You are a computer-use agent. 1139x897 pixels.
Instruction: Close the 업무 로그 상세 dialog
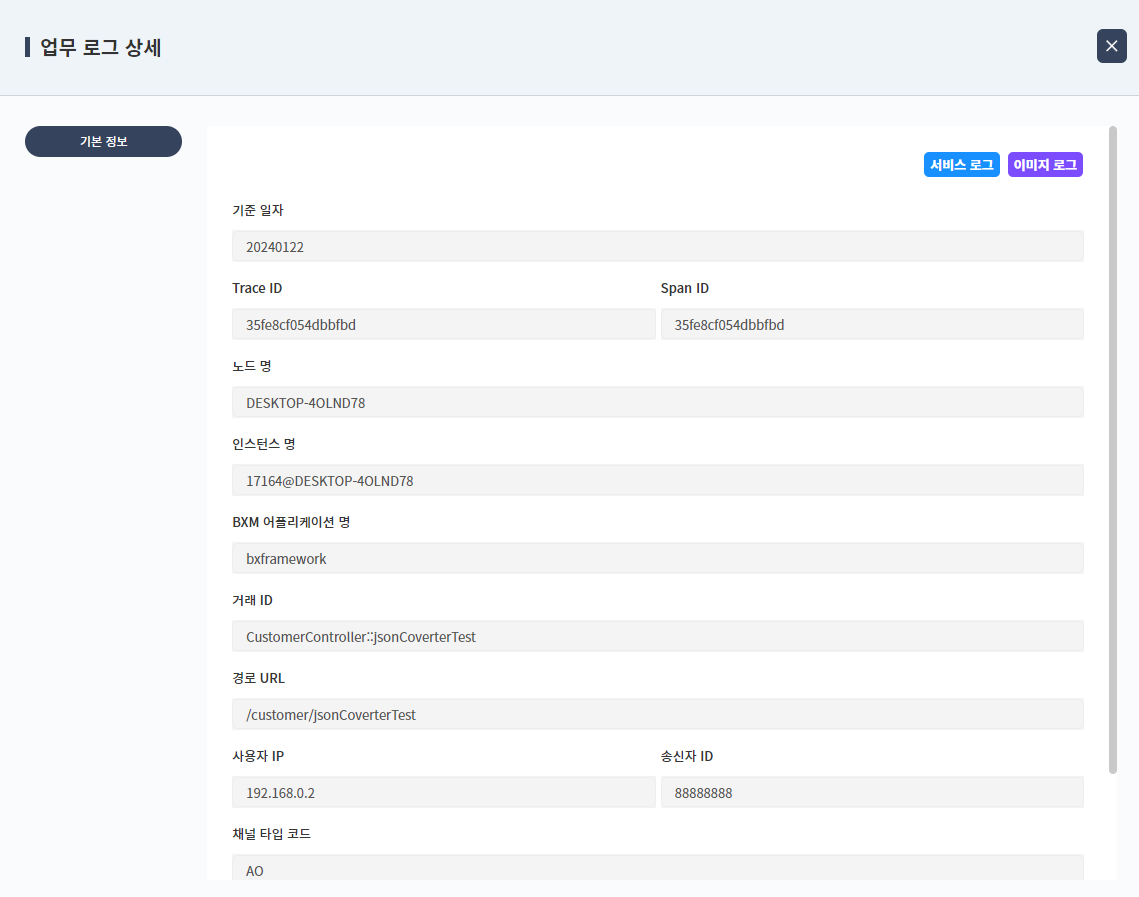[x=1110, y=46]
